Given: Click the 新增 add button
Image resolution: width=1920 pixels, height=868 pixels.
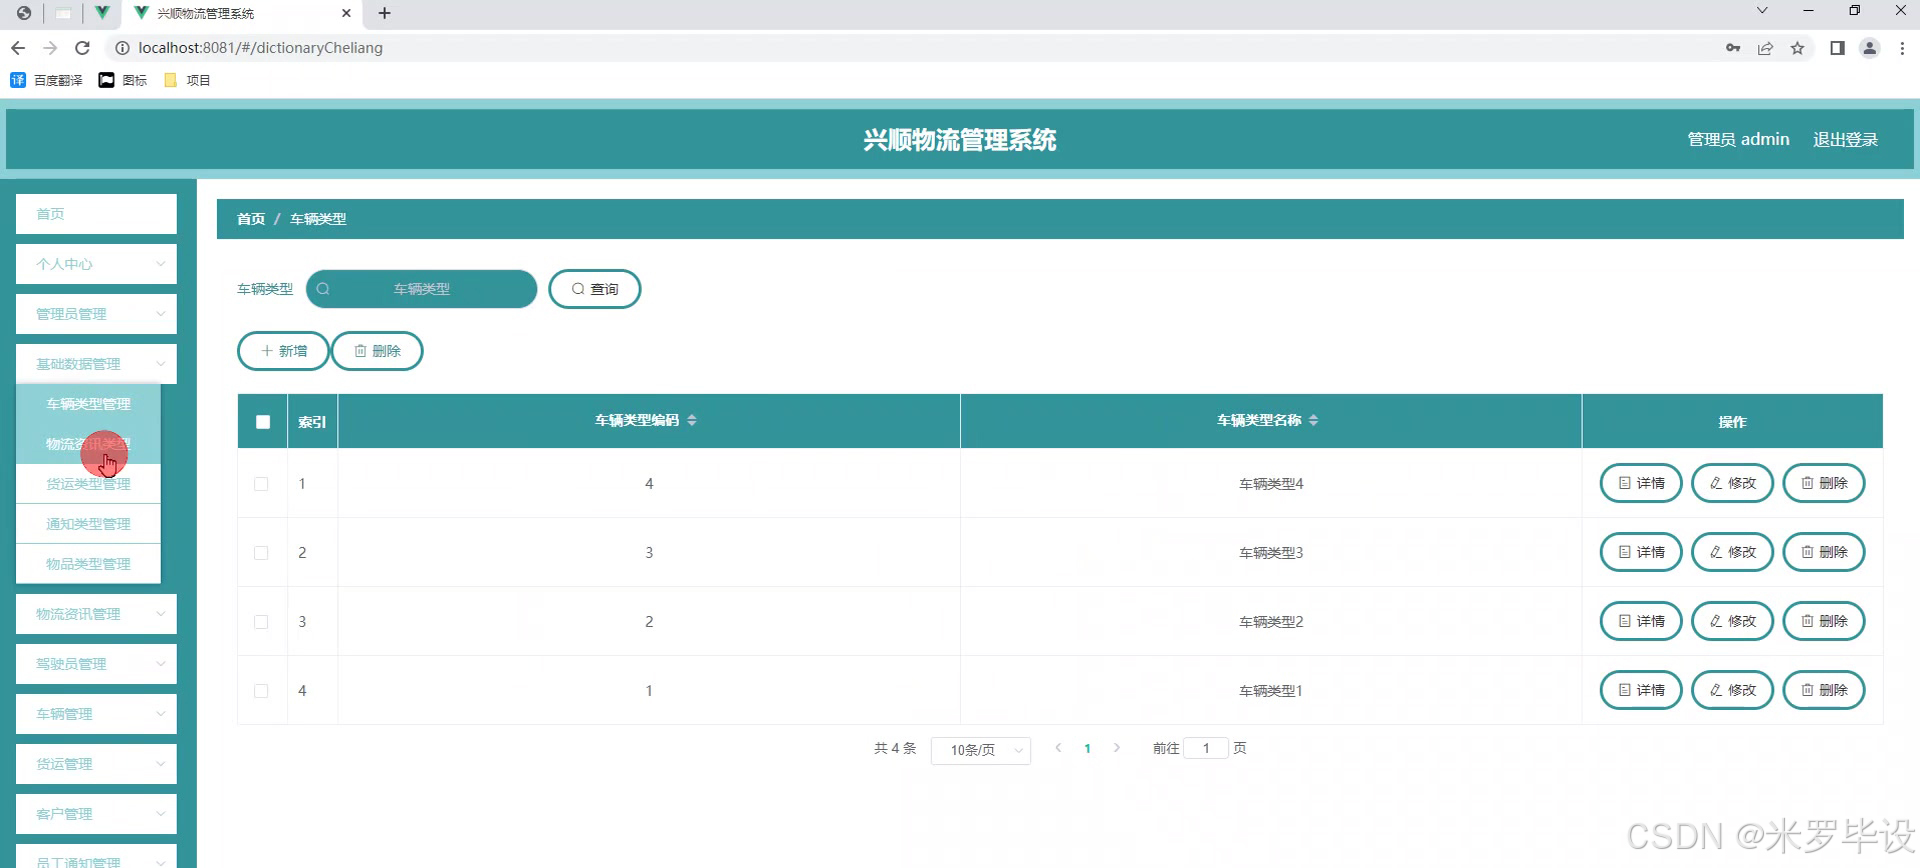Looking at the screenshot, I should click(283, 351).
